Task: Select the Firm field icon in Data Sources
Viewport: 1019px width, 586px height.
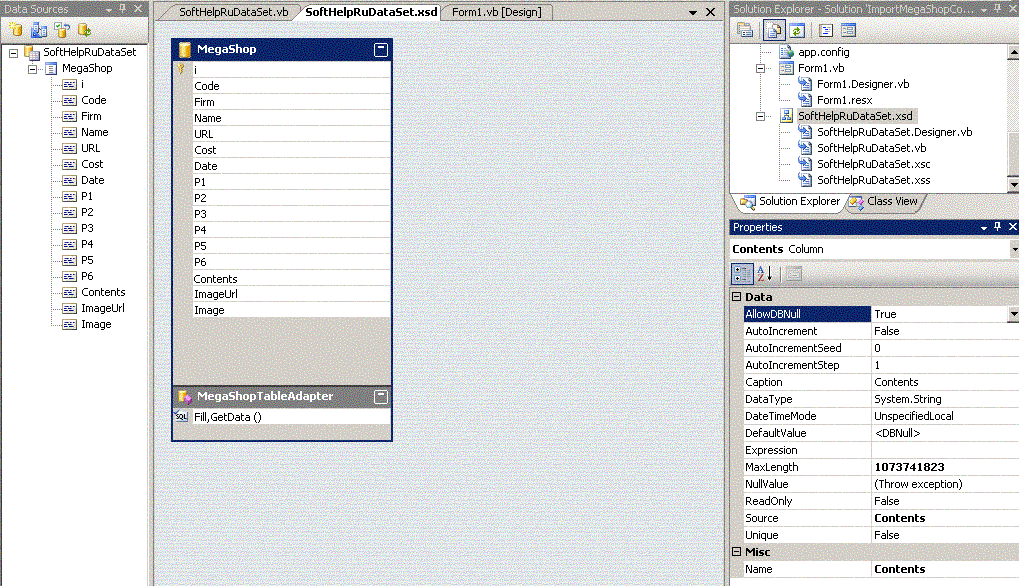Action: coord(70,116)
